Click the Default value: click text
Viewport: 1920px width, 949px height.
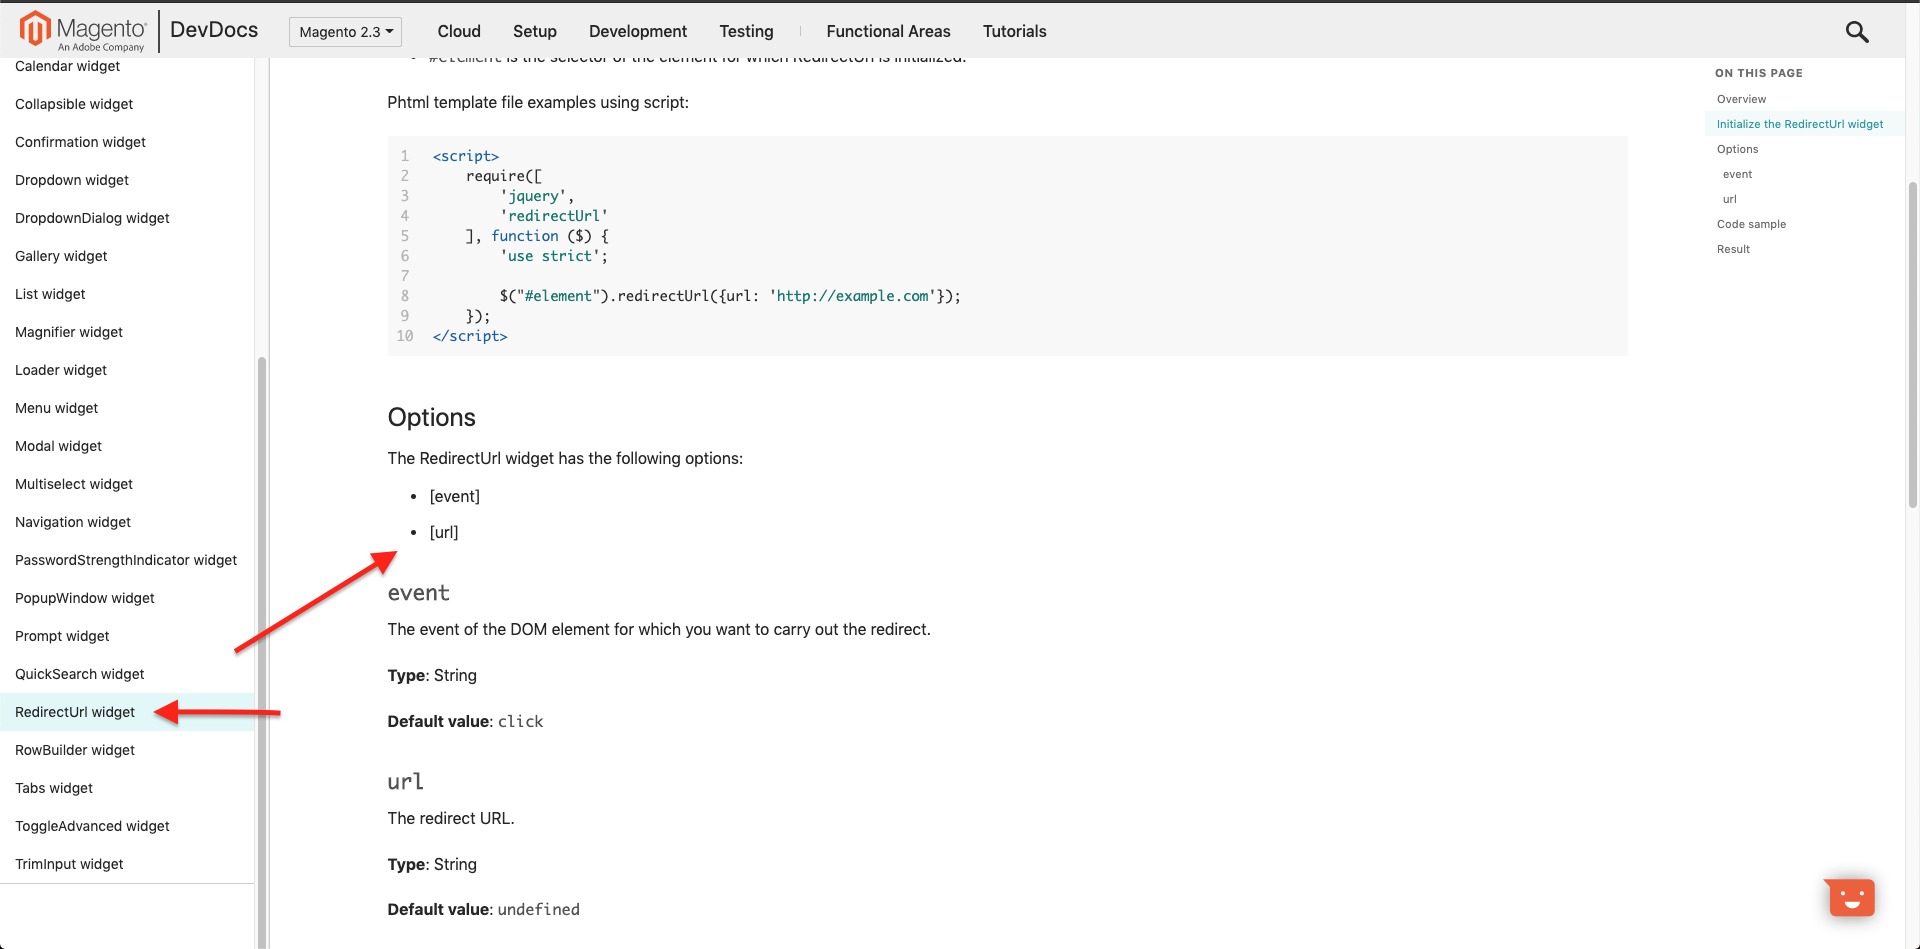(x=465, y=721)
